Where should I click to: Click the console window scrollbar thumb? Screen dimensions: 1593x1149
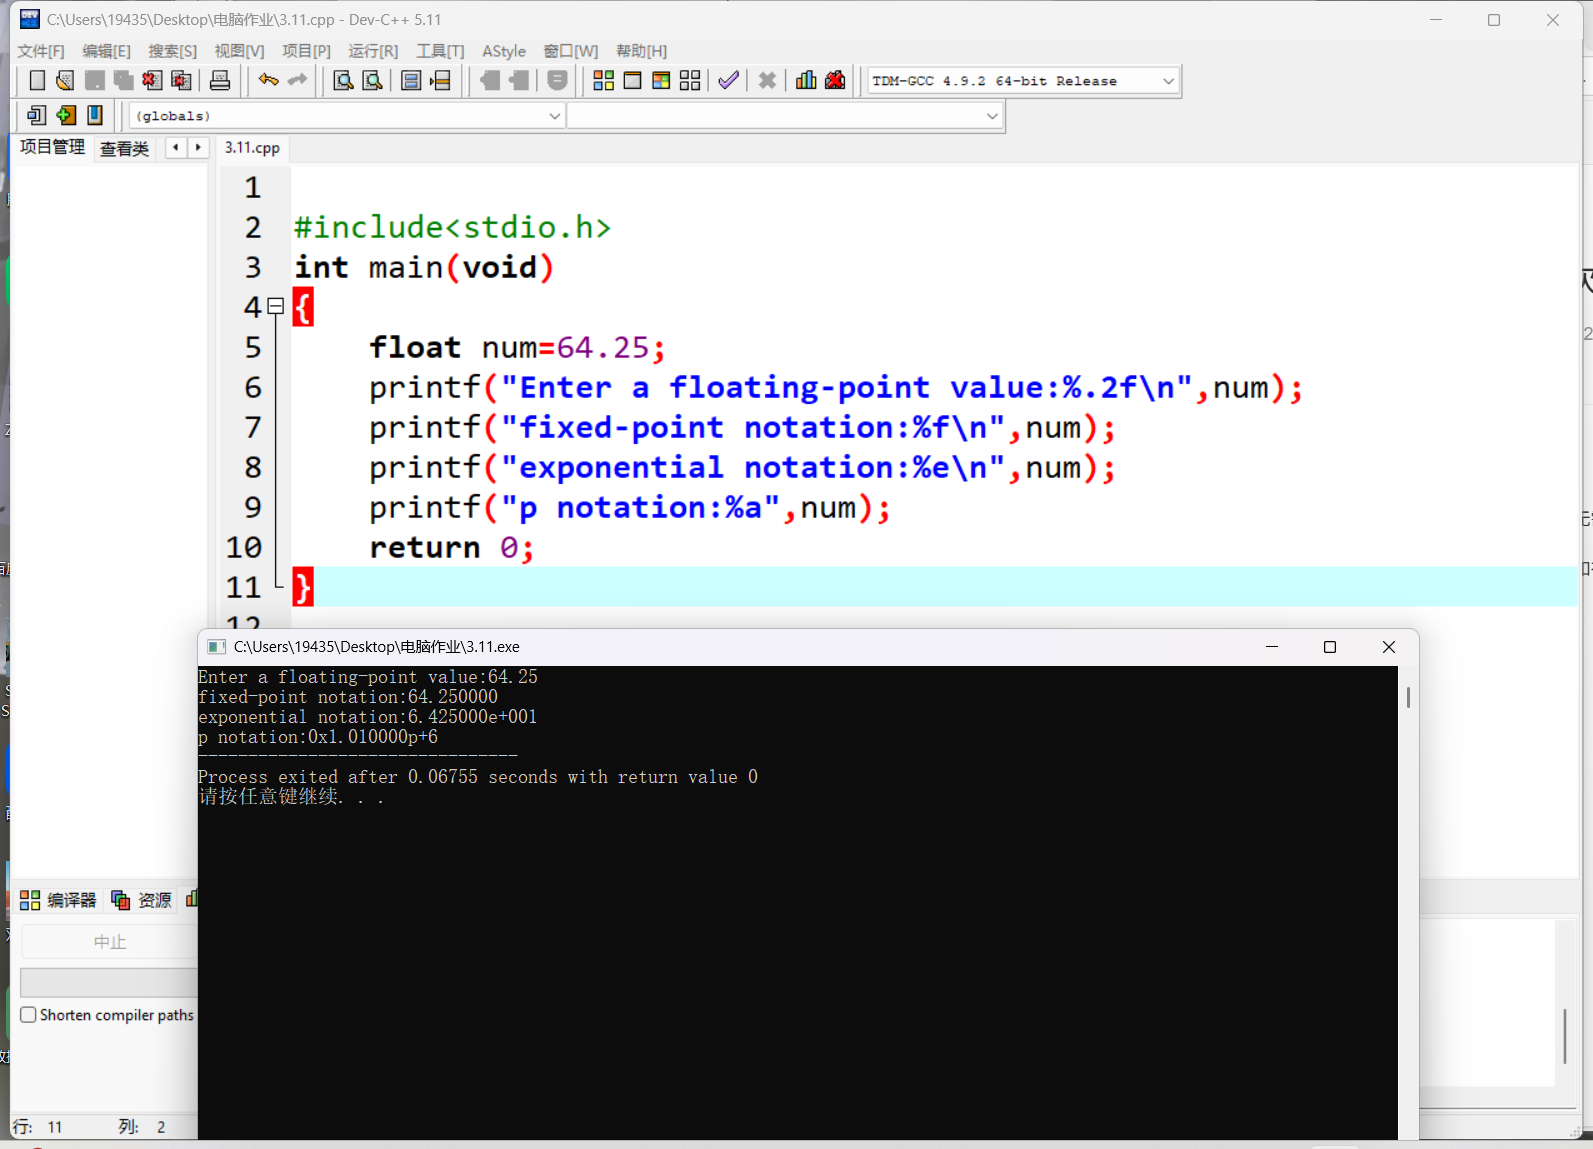pyautogui.click(x=1408, y=697)
